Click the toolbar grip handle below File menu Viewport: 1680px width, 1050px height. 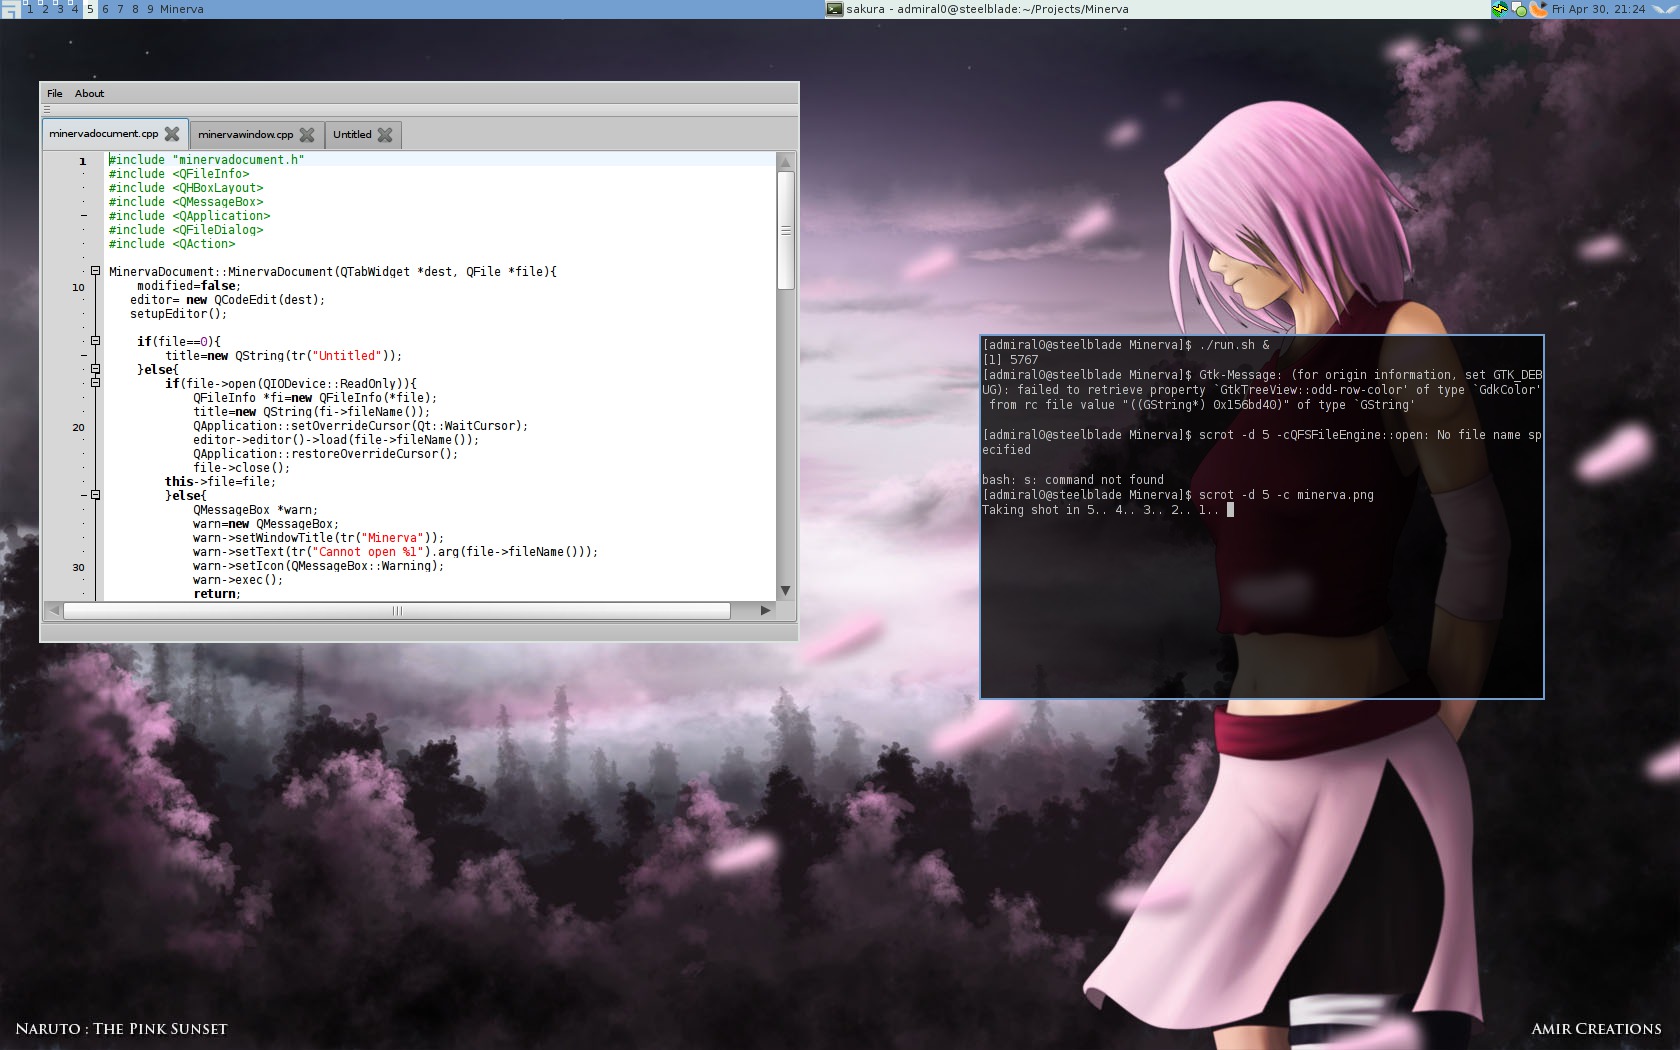(46, 110)
